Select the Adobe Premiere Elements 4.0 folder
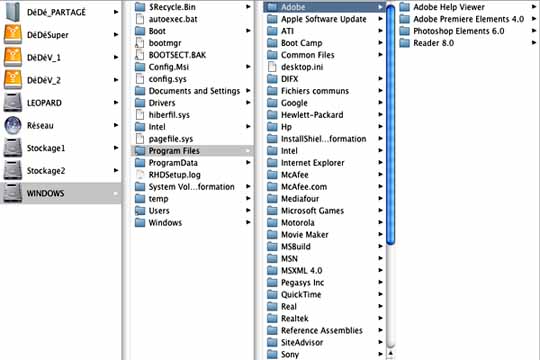540x360 pixels. click(x=468, y=19)
